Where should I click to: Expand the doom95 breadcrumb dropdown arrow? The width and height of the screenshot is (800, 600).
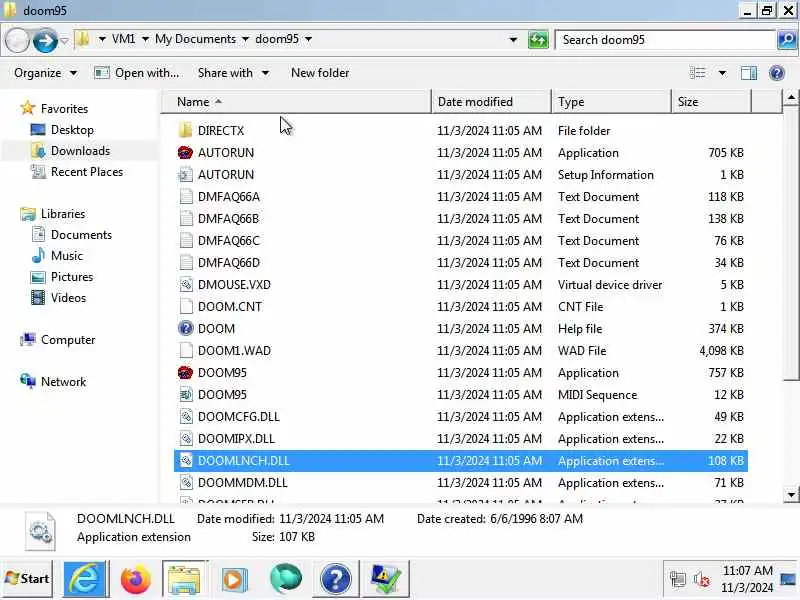[x=309, y=39]
